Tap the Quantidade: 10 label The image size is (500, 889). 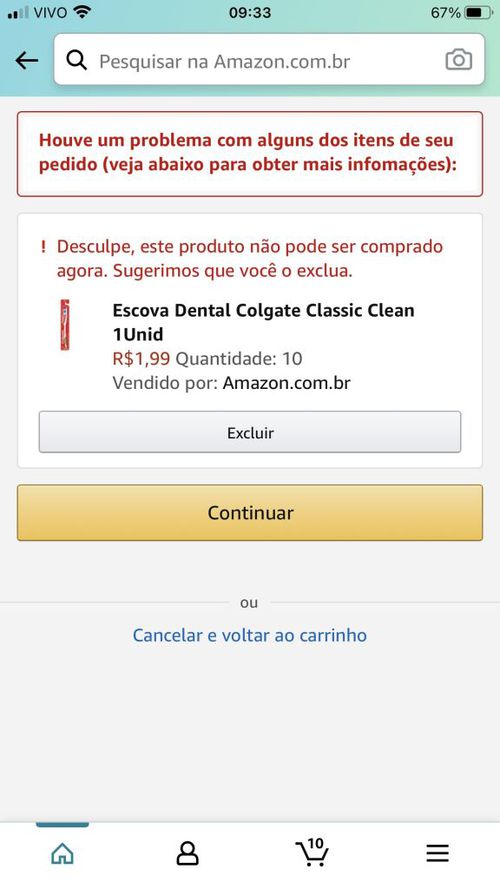point(239,359)
